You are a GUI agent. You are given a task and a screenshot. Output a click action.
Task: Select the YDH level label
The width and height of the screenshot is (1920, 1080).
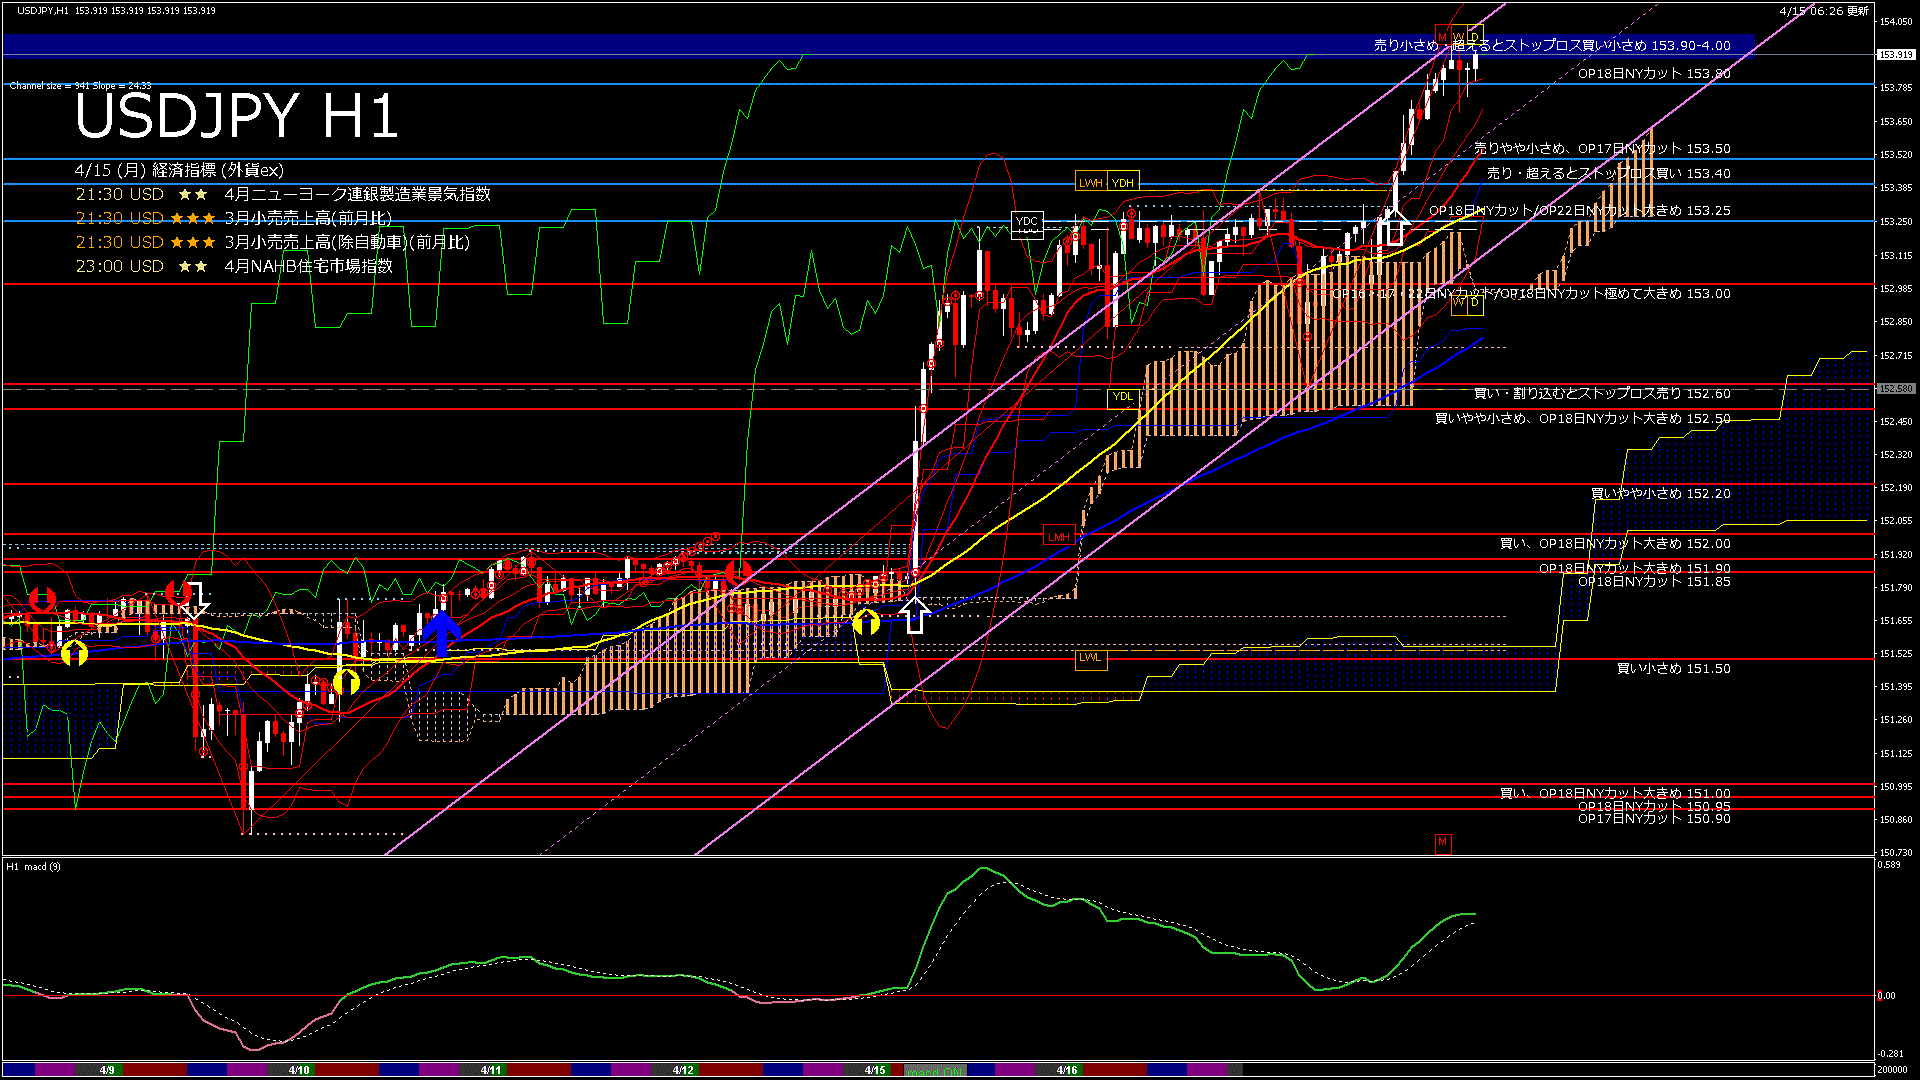pos(1123,182)
